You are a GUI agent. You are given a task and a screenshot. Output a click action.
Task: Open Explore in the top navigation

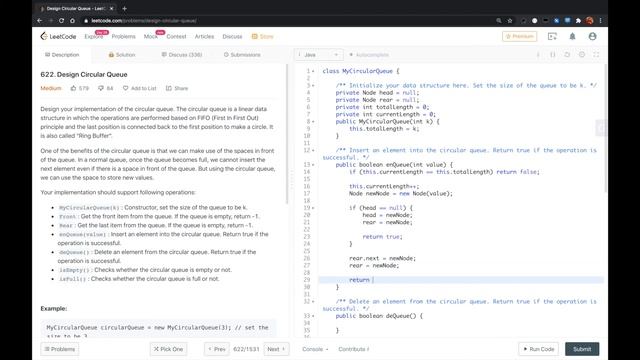pos(94,36)
